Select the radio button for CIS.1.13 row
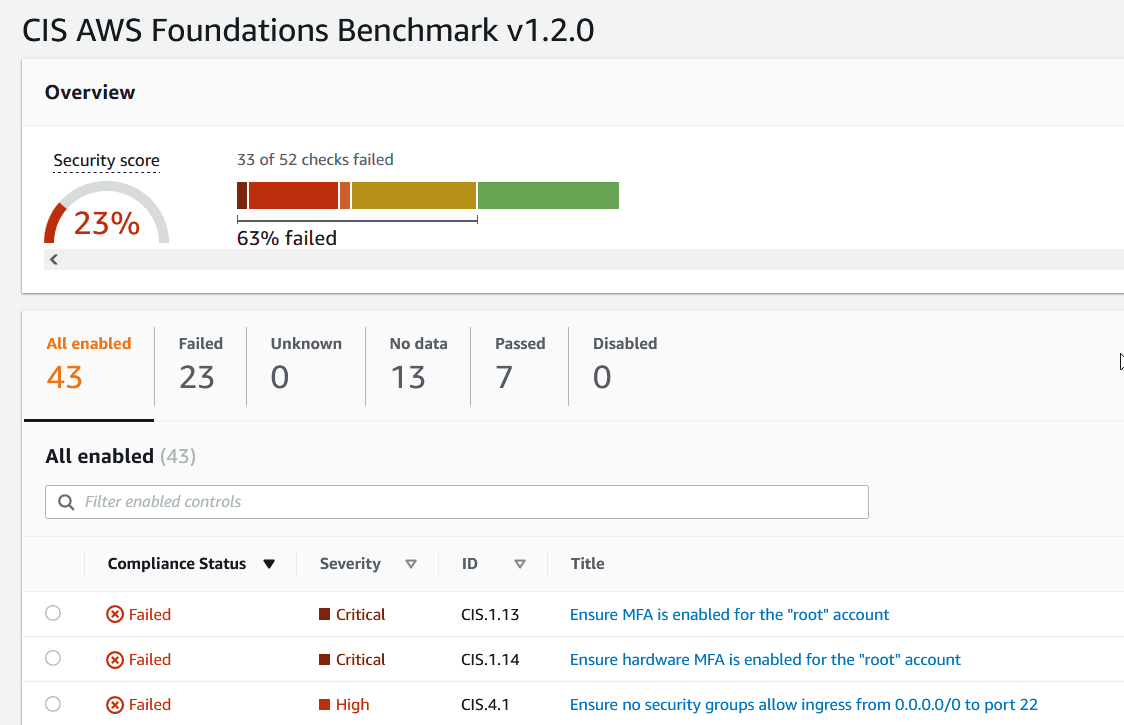 53,613
